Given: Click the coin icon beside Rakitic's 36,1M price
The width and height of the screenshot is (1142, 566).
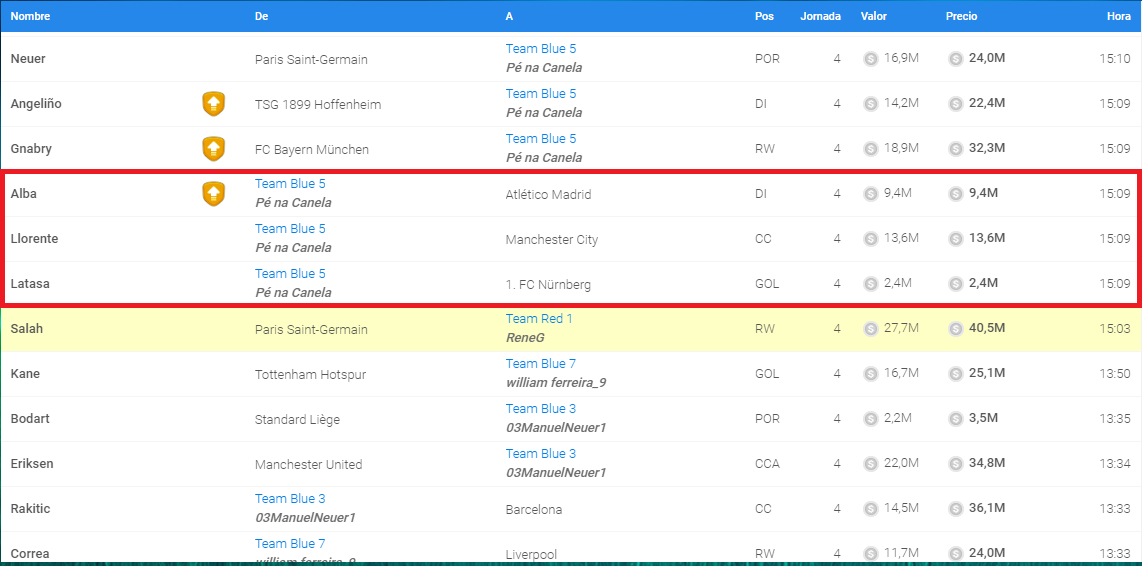Looking at the screenshot, I should (x=956, y=509).
